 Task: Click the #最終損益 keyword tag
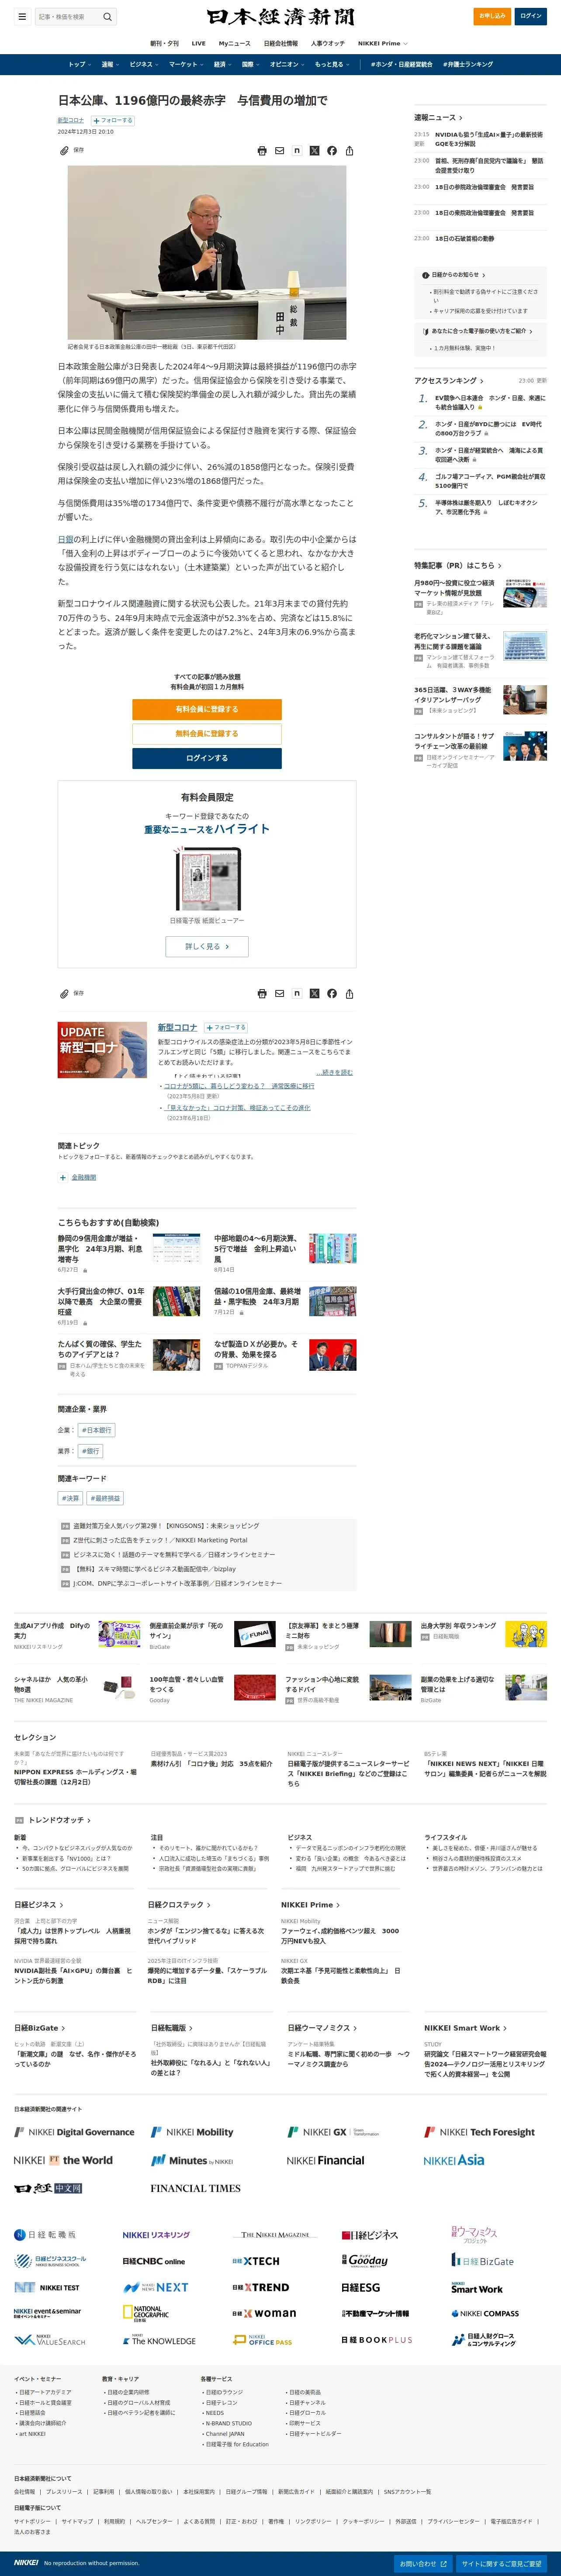click(x=105, y=1498)
